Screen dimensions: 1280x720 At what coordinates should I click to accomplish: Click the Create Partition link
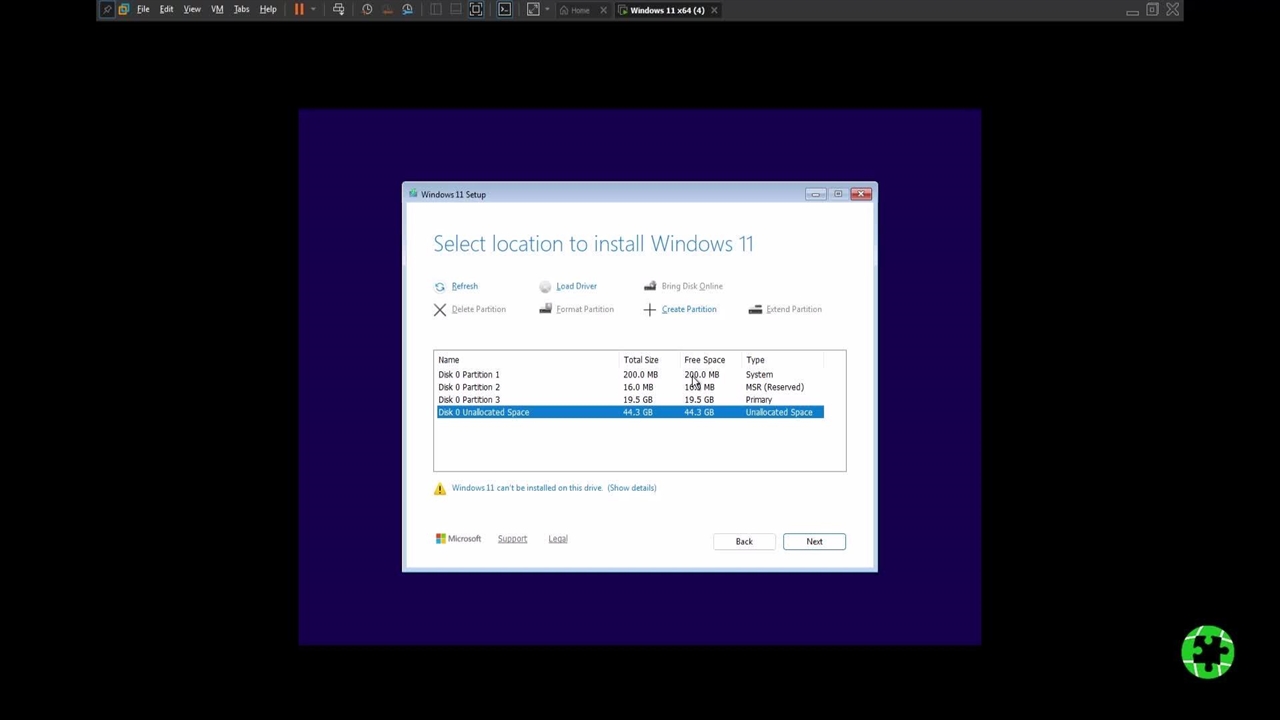tap(689, 309)
